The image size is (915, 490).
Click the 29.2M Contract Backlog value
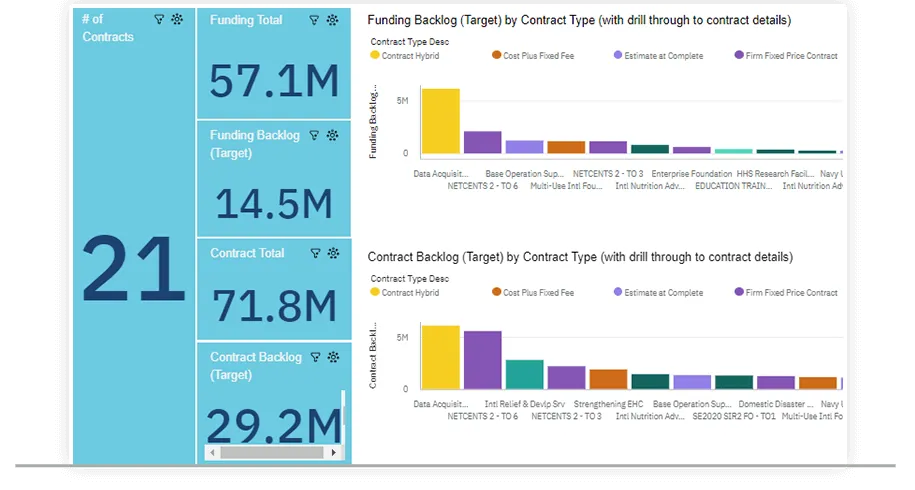pos(274,425)
